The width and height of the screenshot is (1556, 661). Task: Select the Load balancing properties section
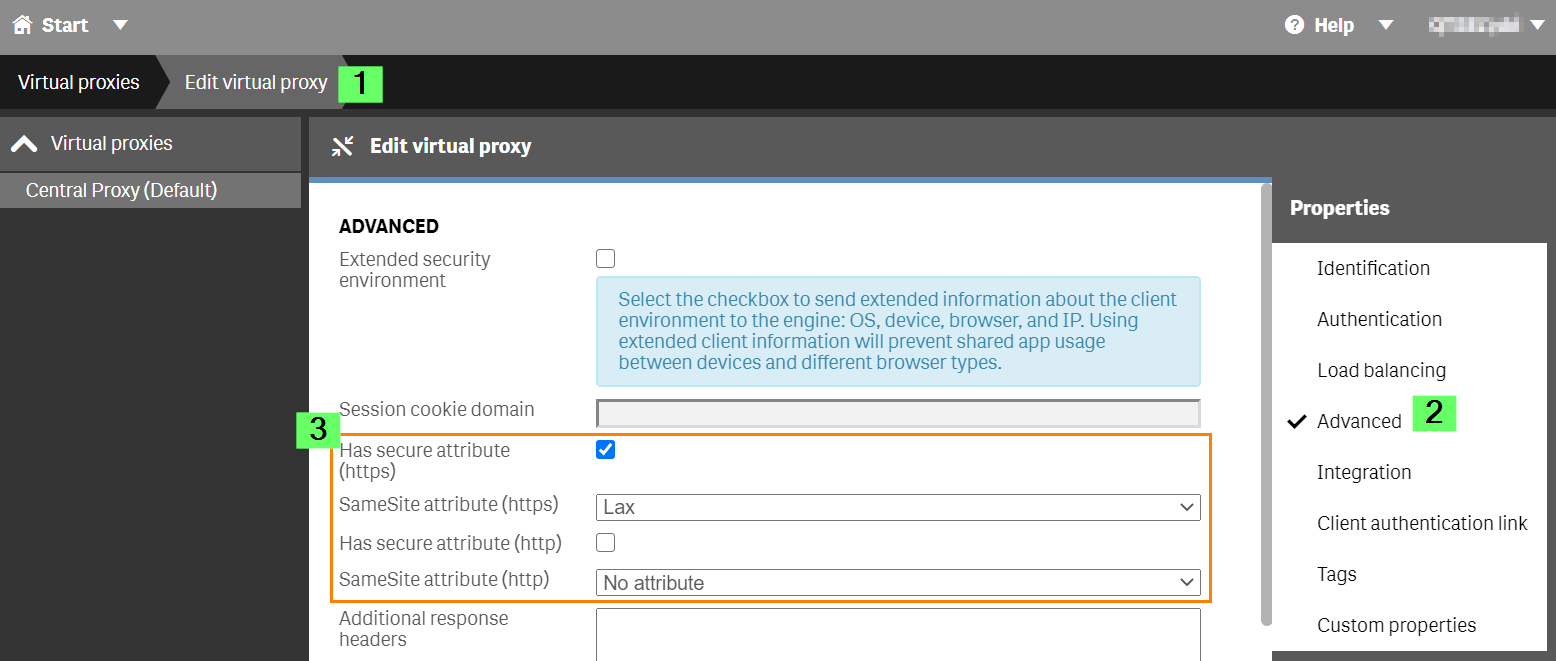(1381, 370)
